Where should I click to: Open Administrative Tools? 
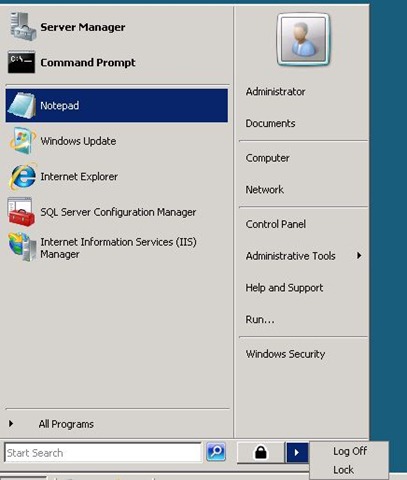[290, 256]
